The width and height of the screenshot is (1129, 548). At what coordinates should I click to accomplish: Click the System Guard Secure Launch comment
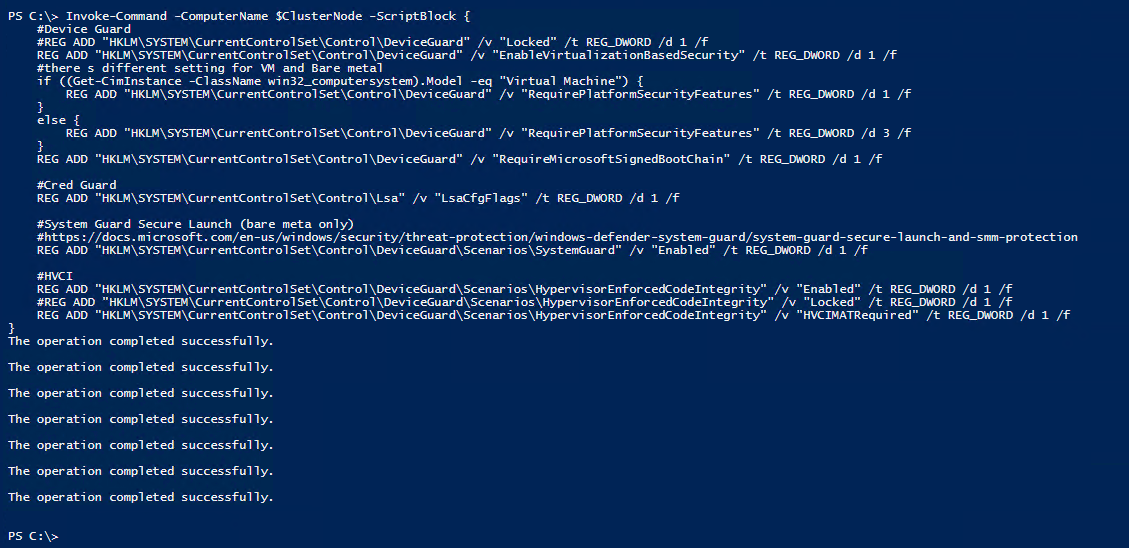(x=196, y=224)
